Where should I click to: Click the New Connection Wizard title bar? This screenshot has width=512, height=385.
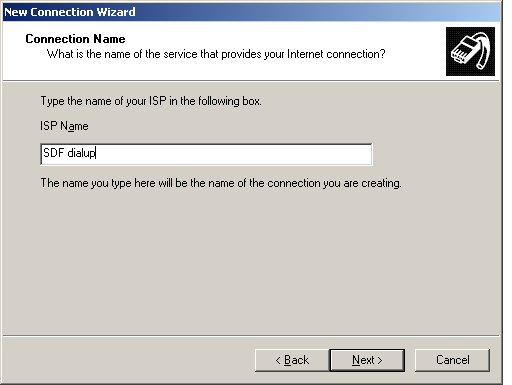tap(251, 12)
